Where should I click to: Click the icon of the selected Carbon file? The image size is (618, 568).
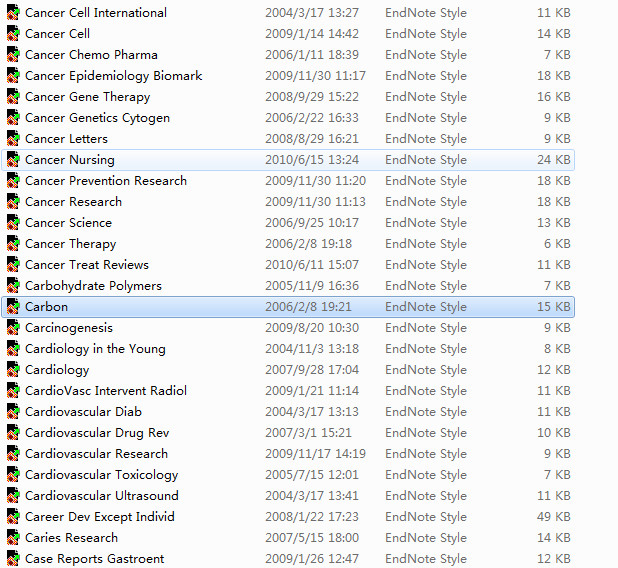pos(13,307)
